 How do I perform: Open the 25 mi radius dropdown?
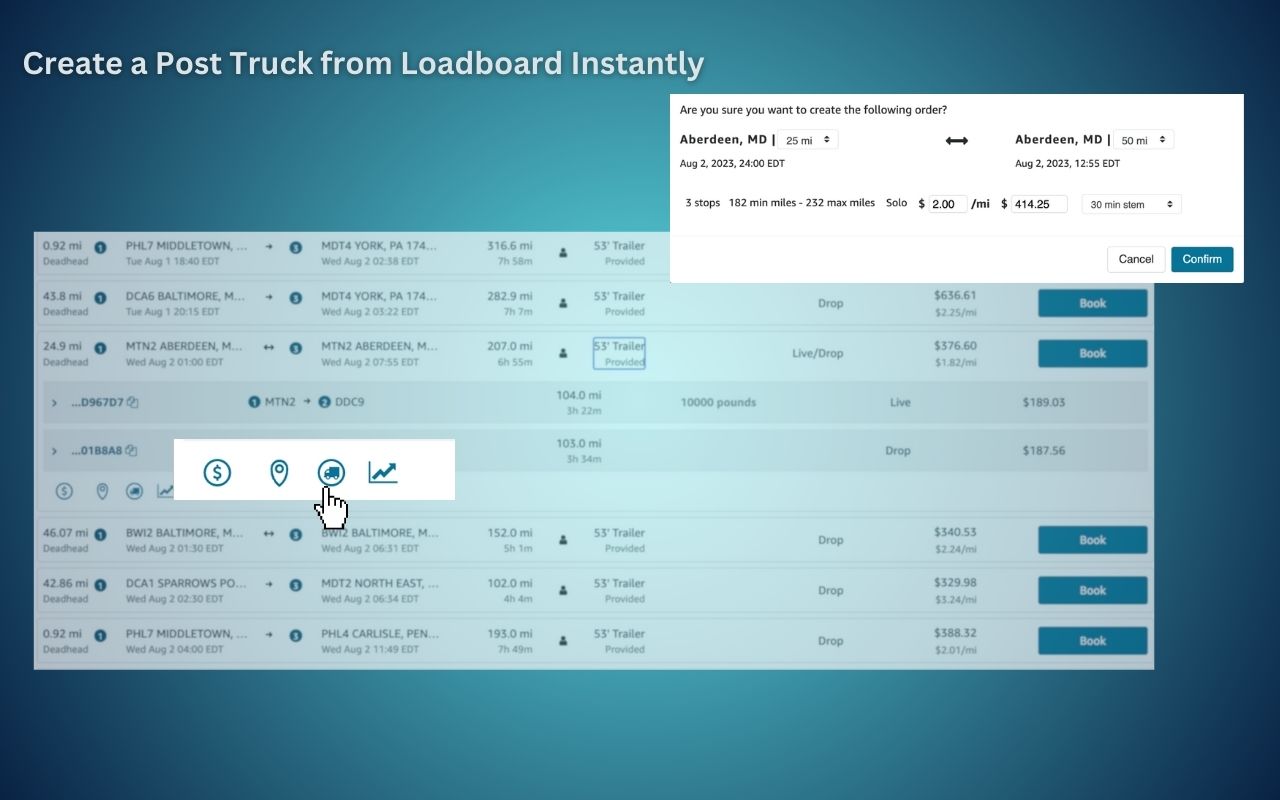coord(808,140)
